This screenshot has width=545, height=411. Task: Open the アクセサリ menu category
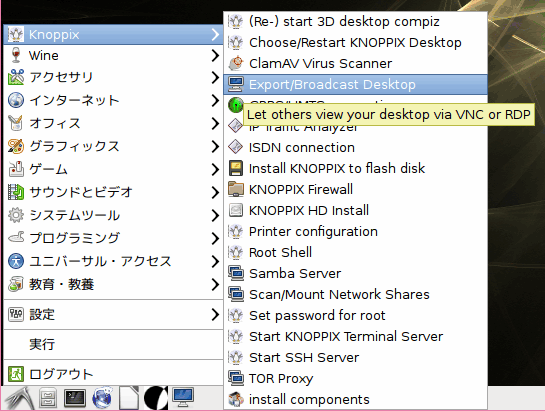(x=113, y=77)
